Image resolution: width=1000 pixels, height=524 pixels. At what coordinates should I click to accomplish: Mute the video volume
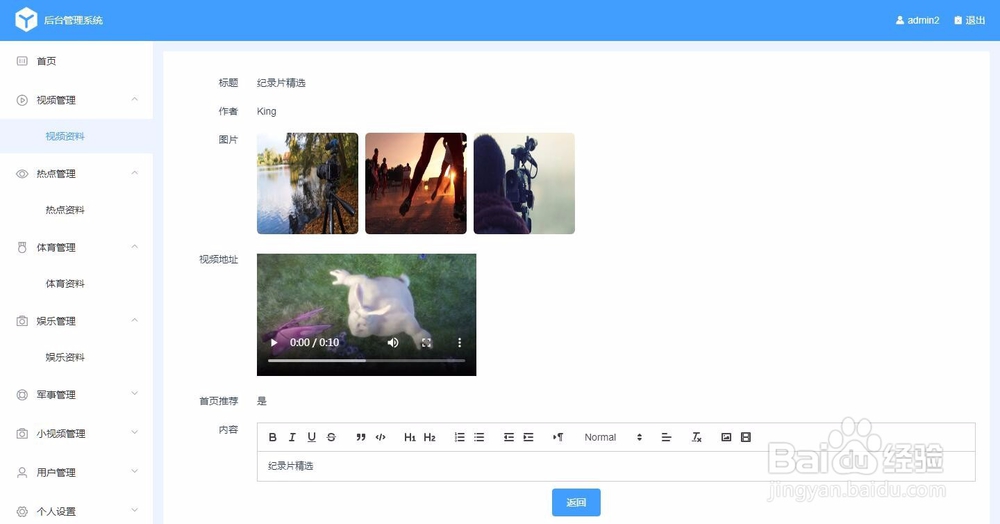(x=393, y=343)
